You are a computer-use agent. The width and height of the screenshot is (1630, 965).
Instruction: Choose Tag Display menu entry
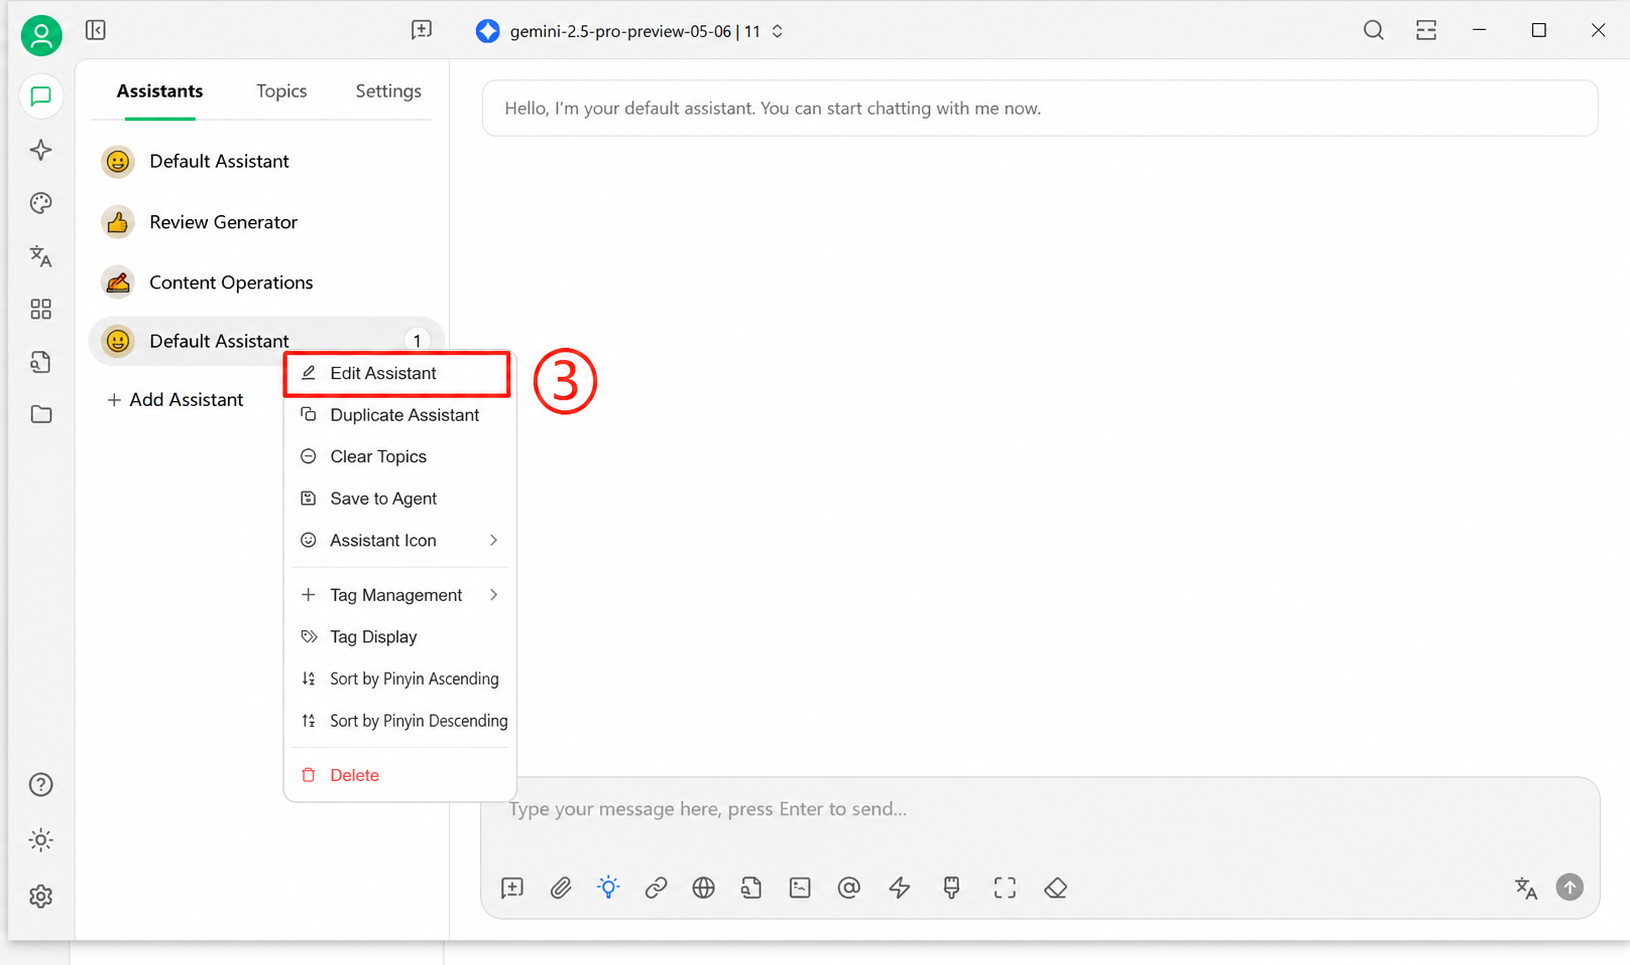pos(400,637)
